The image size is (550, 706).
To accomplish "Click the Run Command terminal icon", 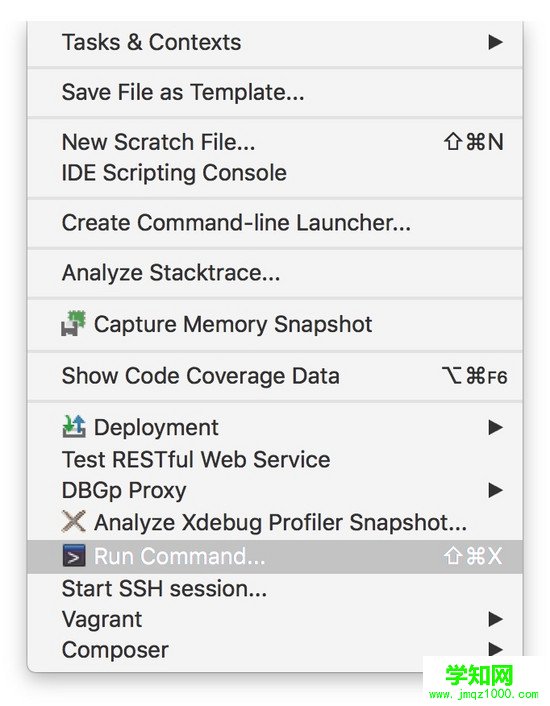I will click(73, 556).
